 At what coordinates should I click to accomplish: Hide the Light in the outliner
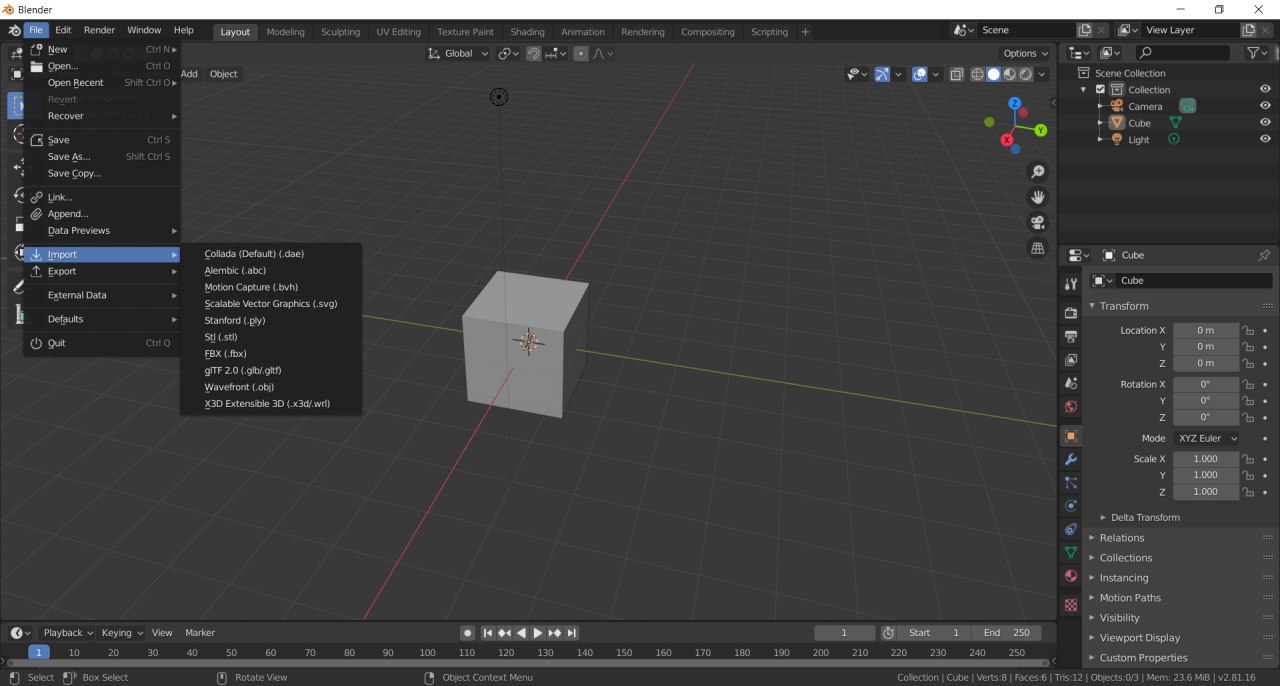(x=1265, y=139)
